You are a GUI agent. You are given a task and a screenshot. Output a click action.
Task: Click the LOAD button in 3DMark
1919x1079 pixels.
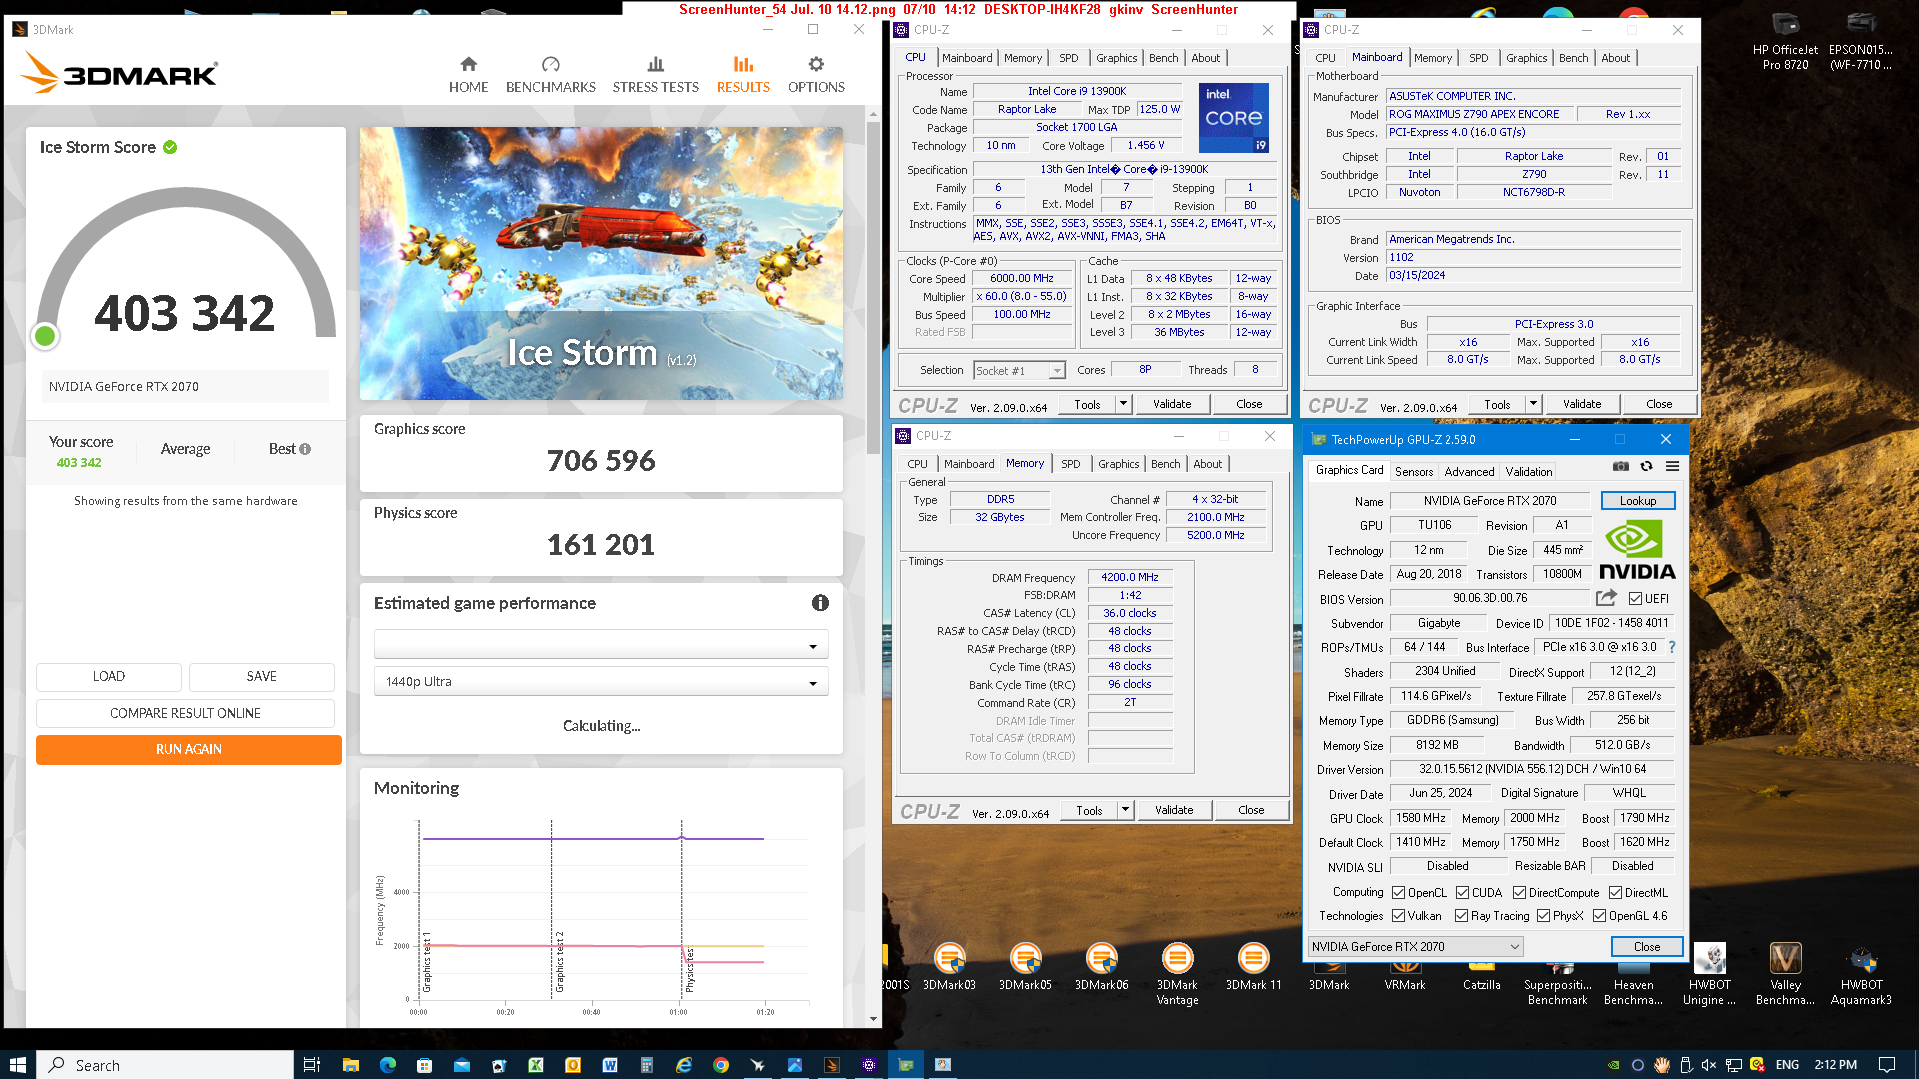click(109, 676)
